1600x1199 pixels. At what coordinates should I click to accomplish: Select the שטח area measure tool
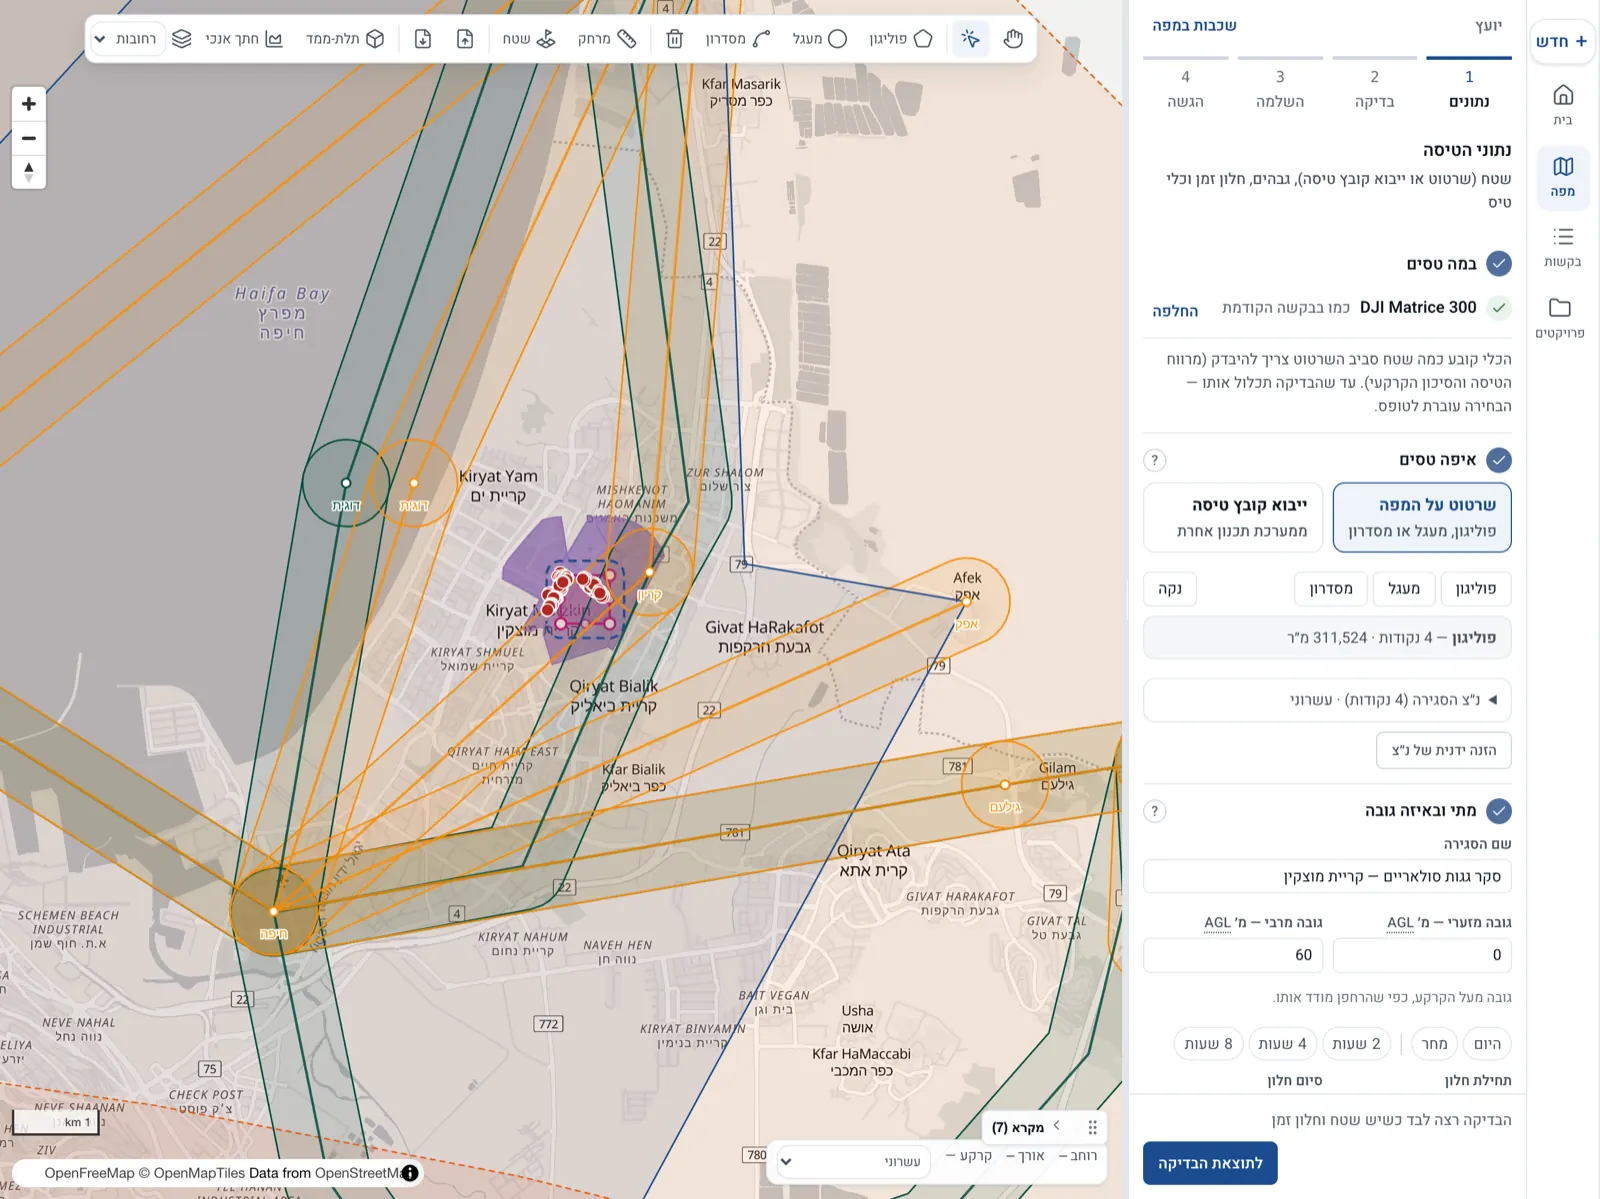click(x=529, y=39)
